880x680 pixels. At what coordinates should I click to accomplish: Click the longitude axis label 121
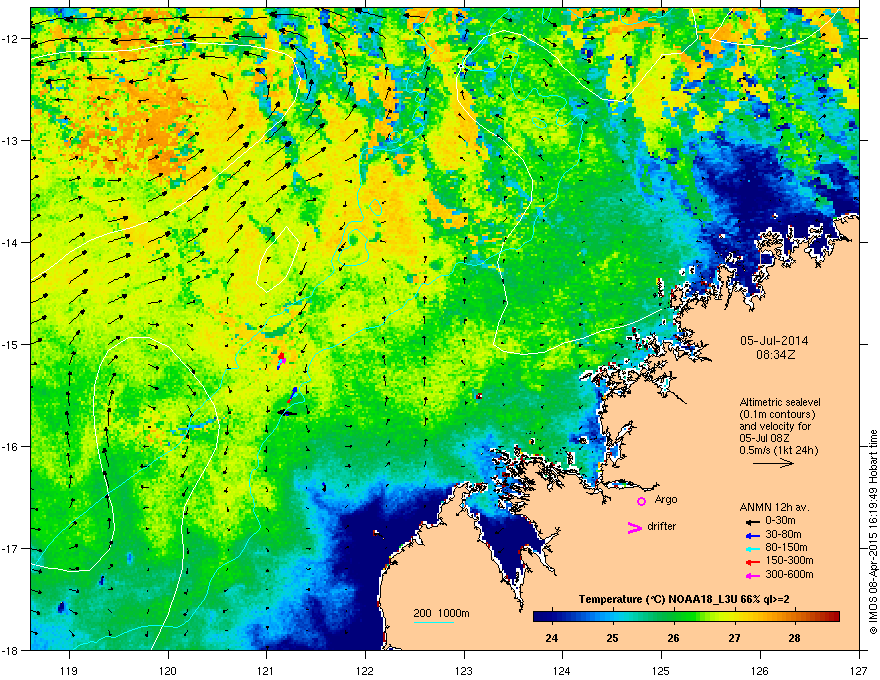[266, 670]
